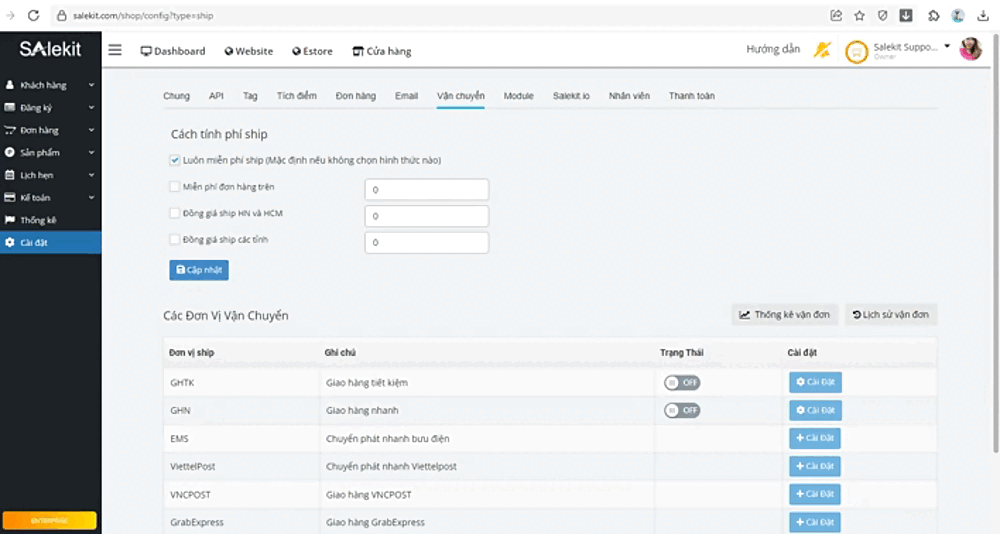The image size is (1000, 534).
Task: Open the Đơn hàng settings tab
Action: click(355, 96)
